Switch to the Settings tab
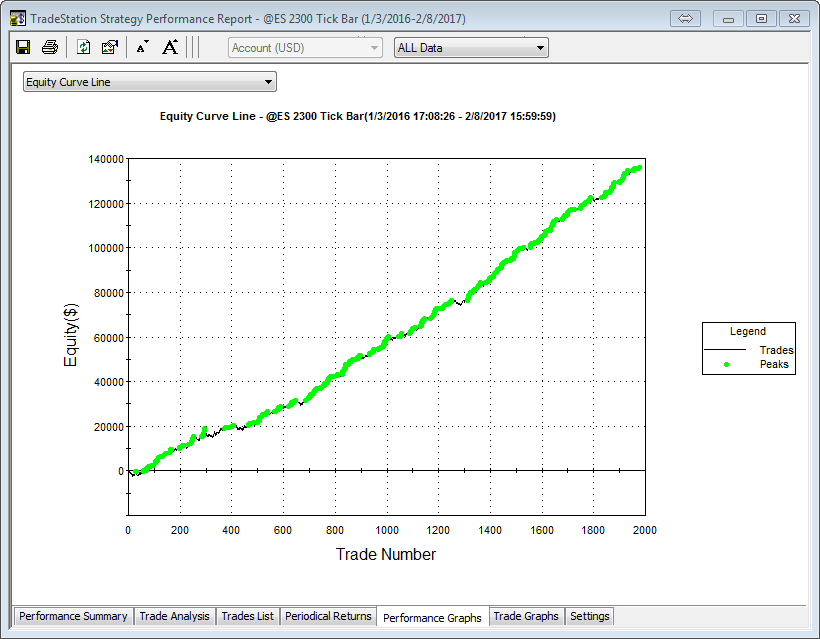This screenshot has height=639, width=820. pyautogui.click(x=589, y=616)
